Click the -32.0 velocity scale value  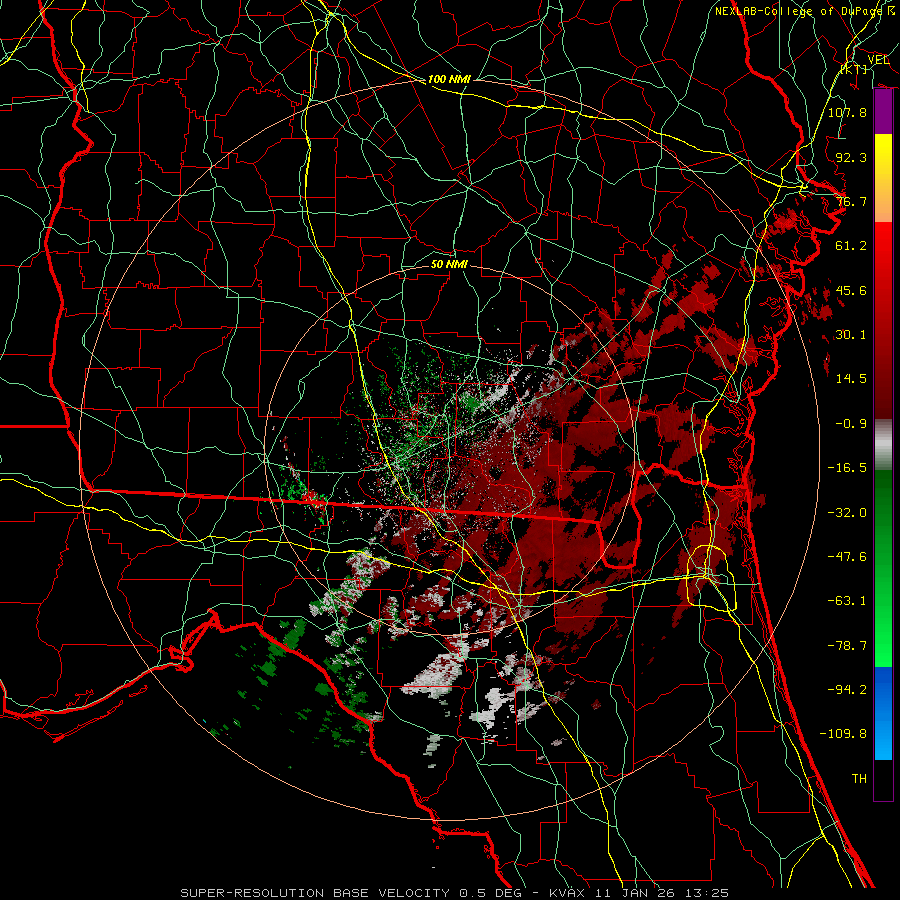pyautogui.click(x=847, y=513)
